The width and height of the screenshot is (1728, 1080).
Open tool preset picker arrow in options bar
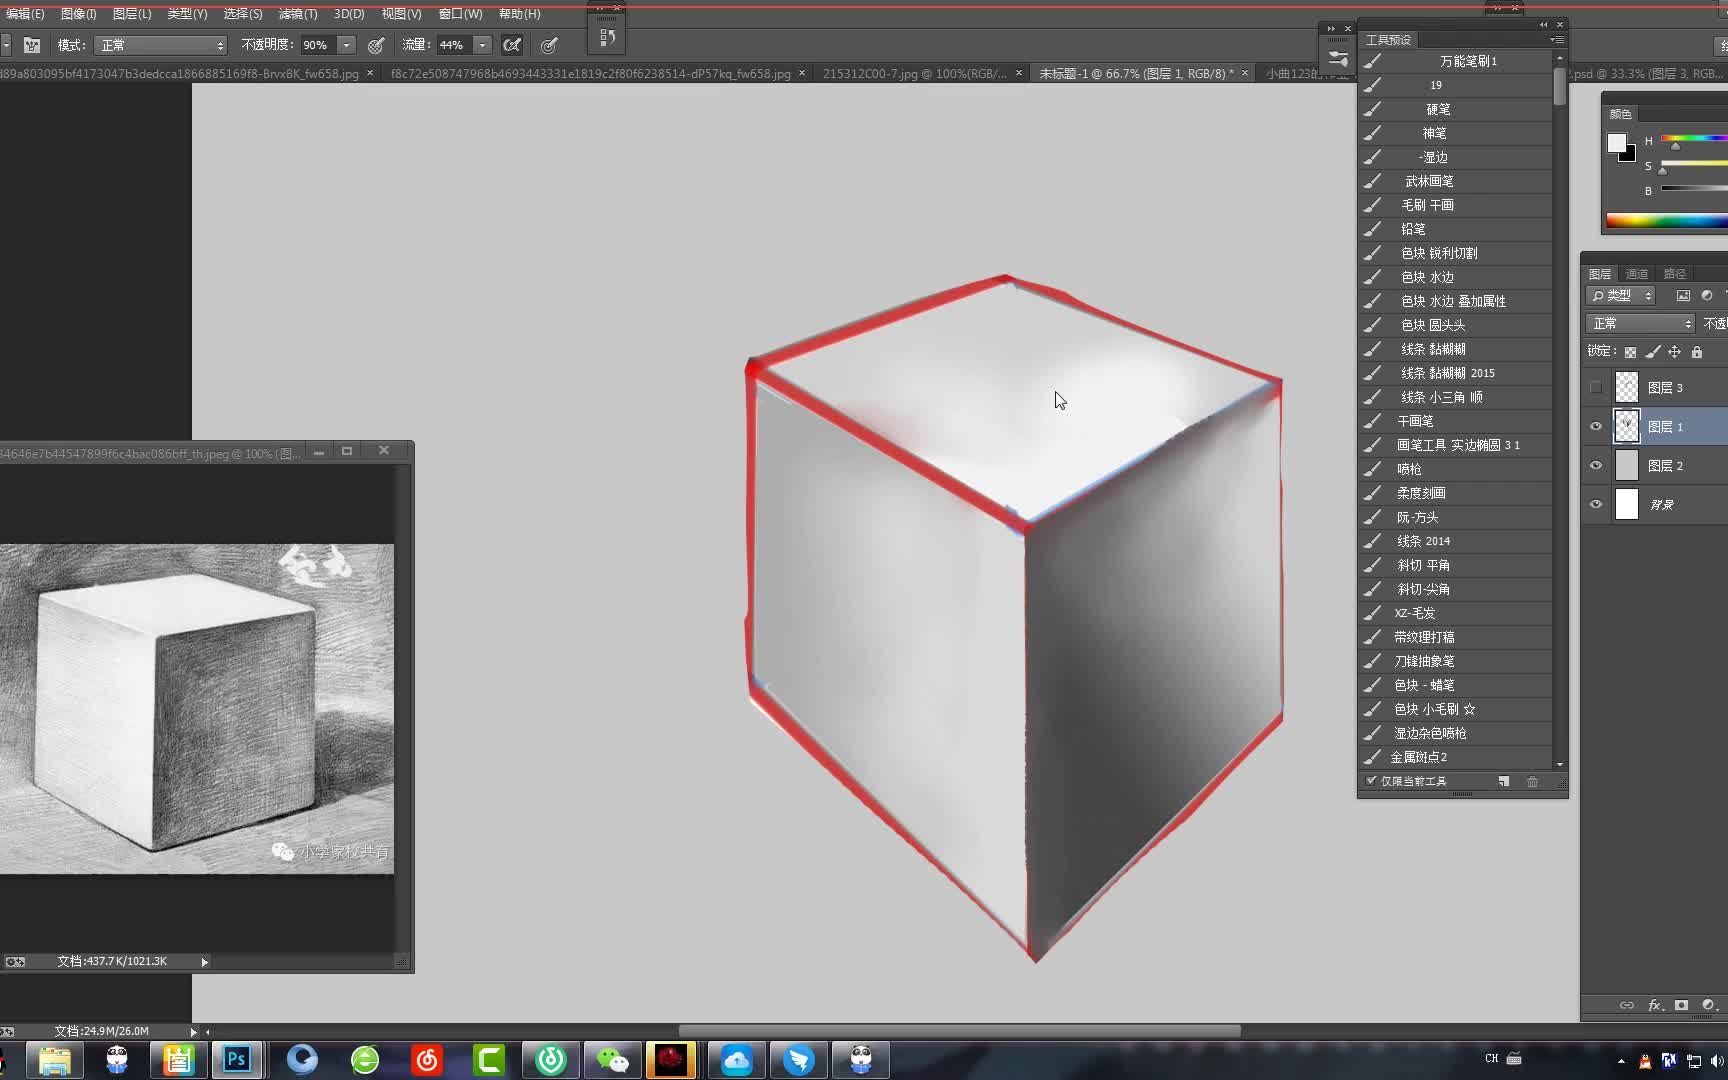click(x=5, y=45)
